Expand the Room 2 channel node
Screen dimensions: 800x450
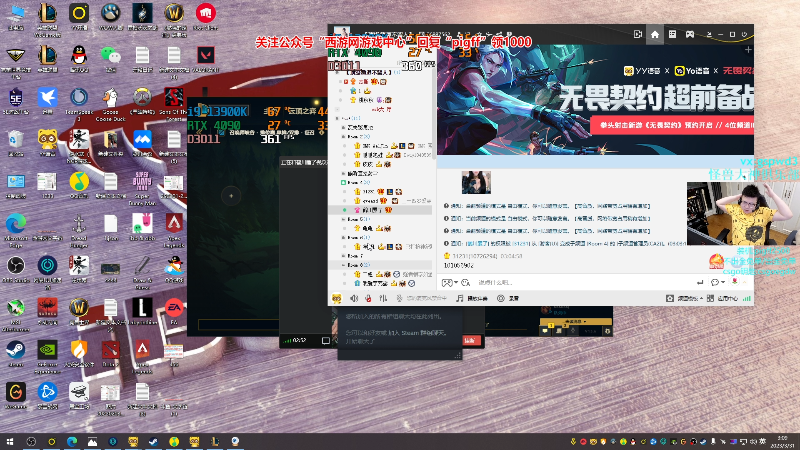point(343,137)
